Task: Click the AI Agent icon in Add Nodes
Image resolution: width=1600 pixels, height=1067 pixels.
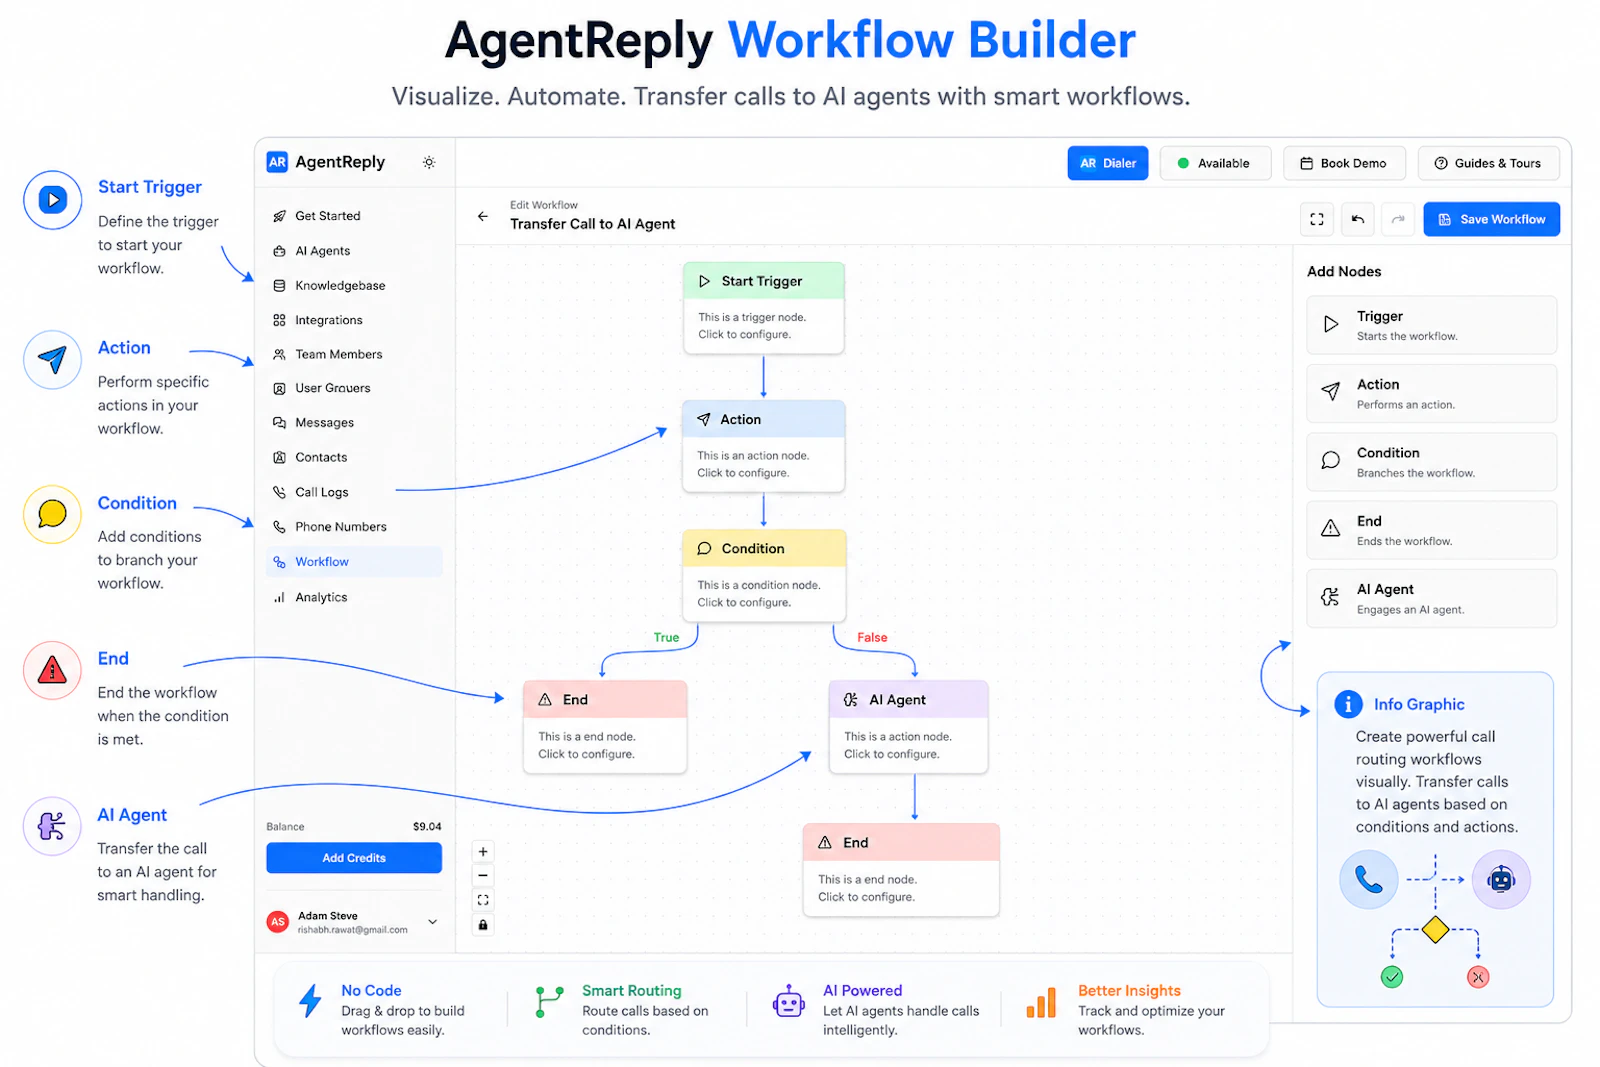Action: [1331, 597]
